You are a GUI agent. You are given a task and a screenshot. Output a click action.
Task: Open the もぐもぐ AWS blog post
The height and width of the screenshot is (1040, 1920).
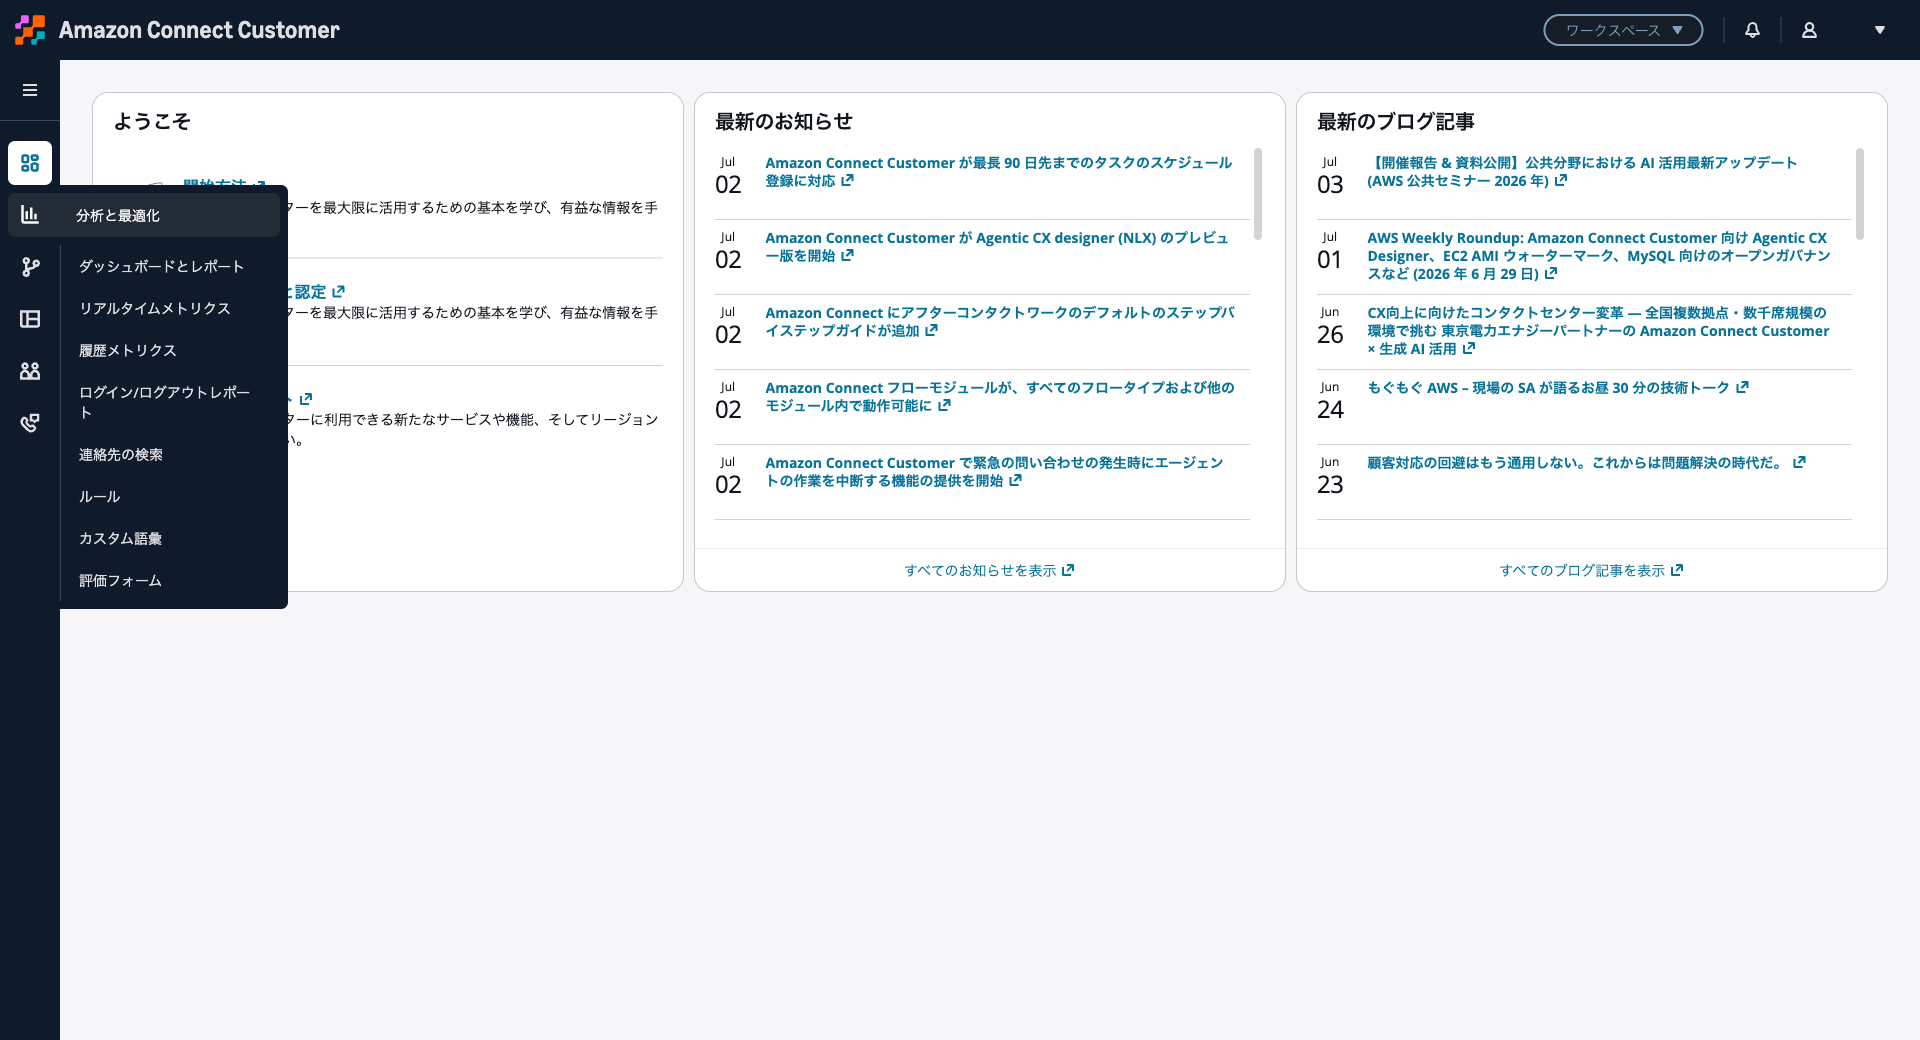1558,388
